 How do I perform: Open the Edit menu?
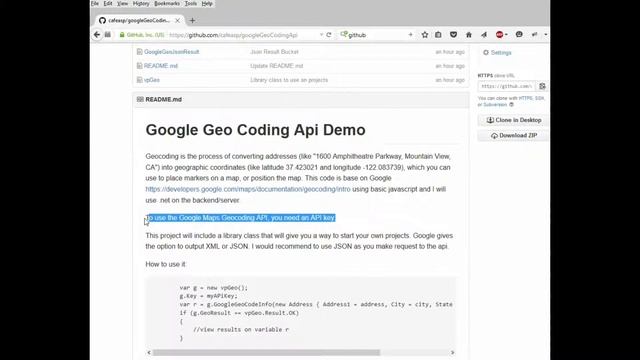tap(108, 3)
